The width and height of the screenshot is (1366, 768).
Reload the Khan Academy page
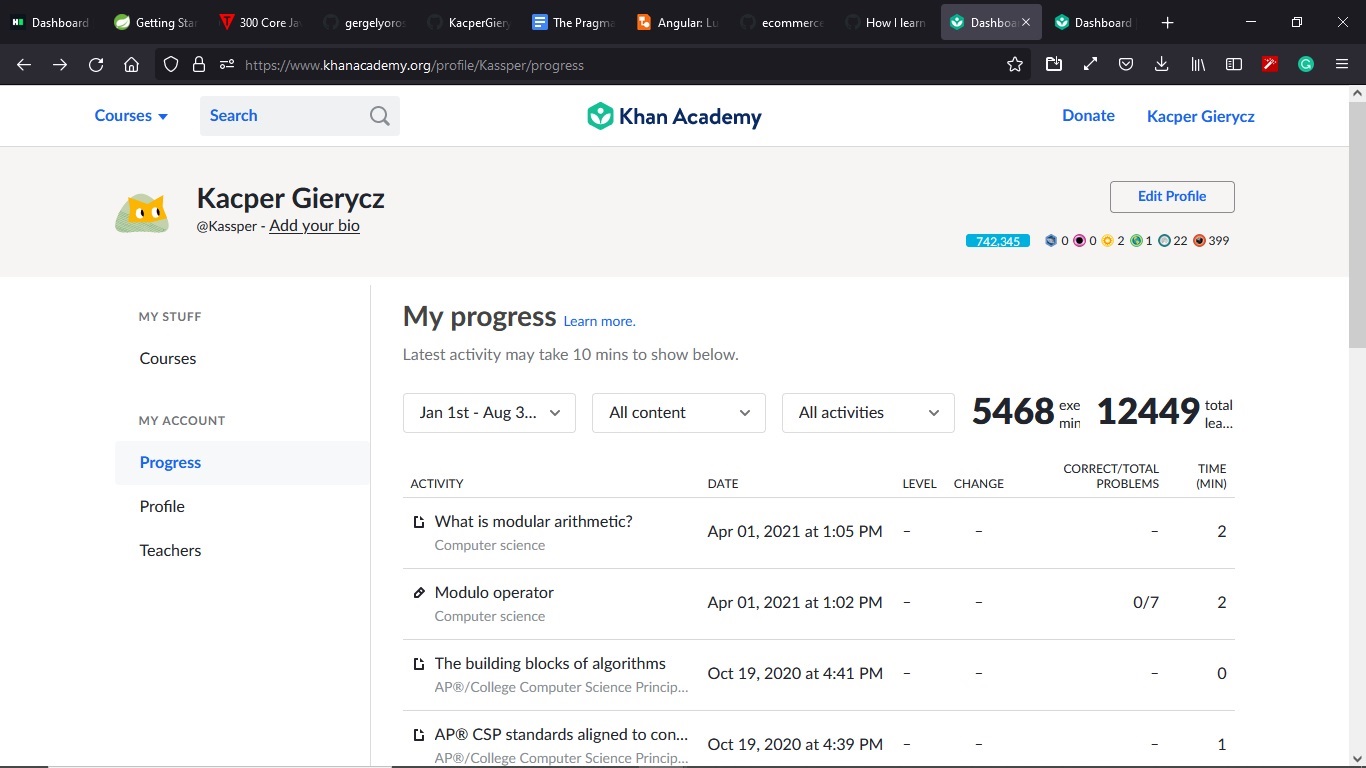(x=96, y=65)
